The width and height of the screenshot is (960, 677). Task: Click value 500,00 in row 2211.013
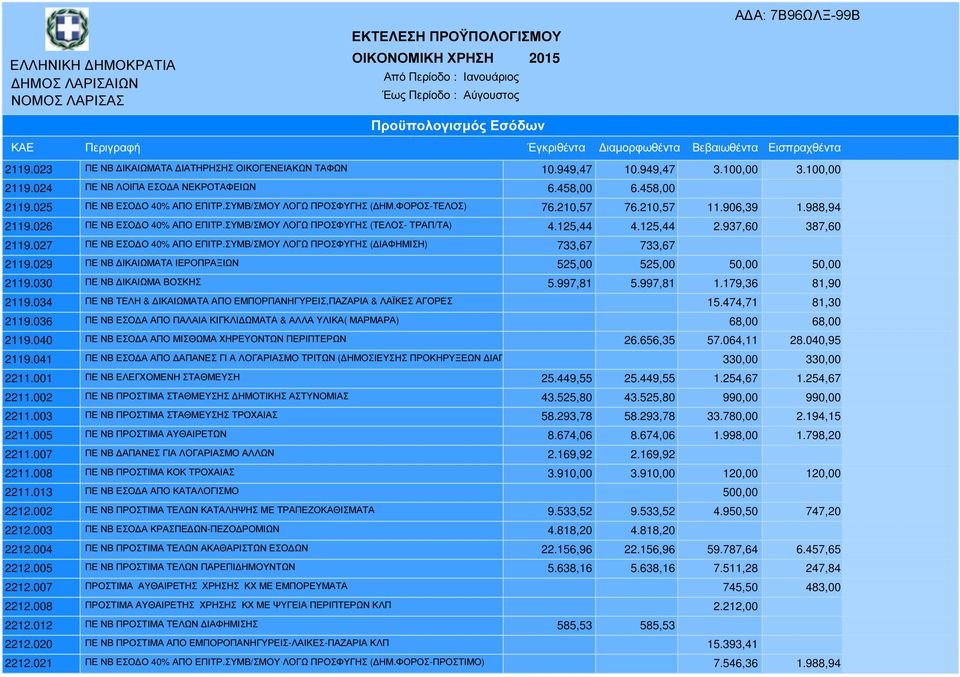tap(740, 493)
